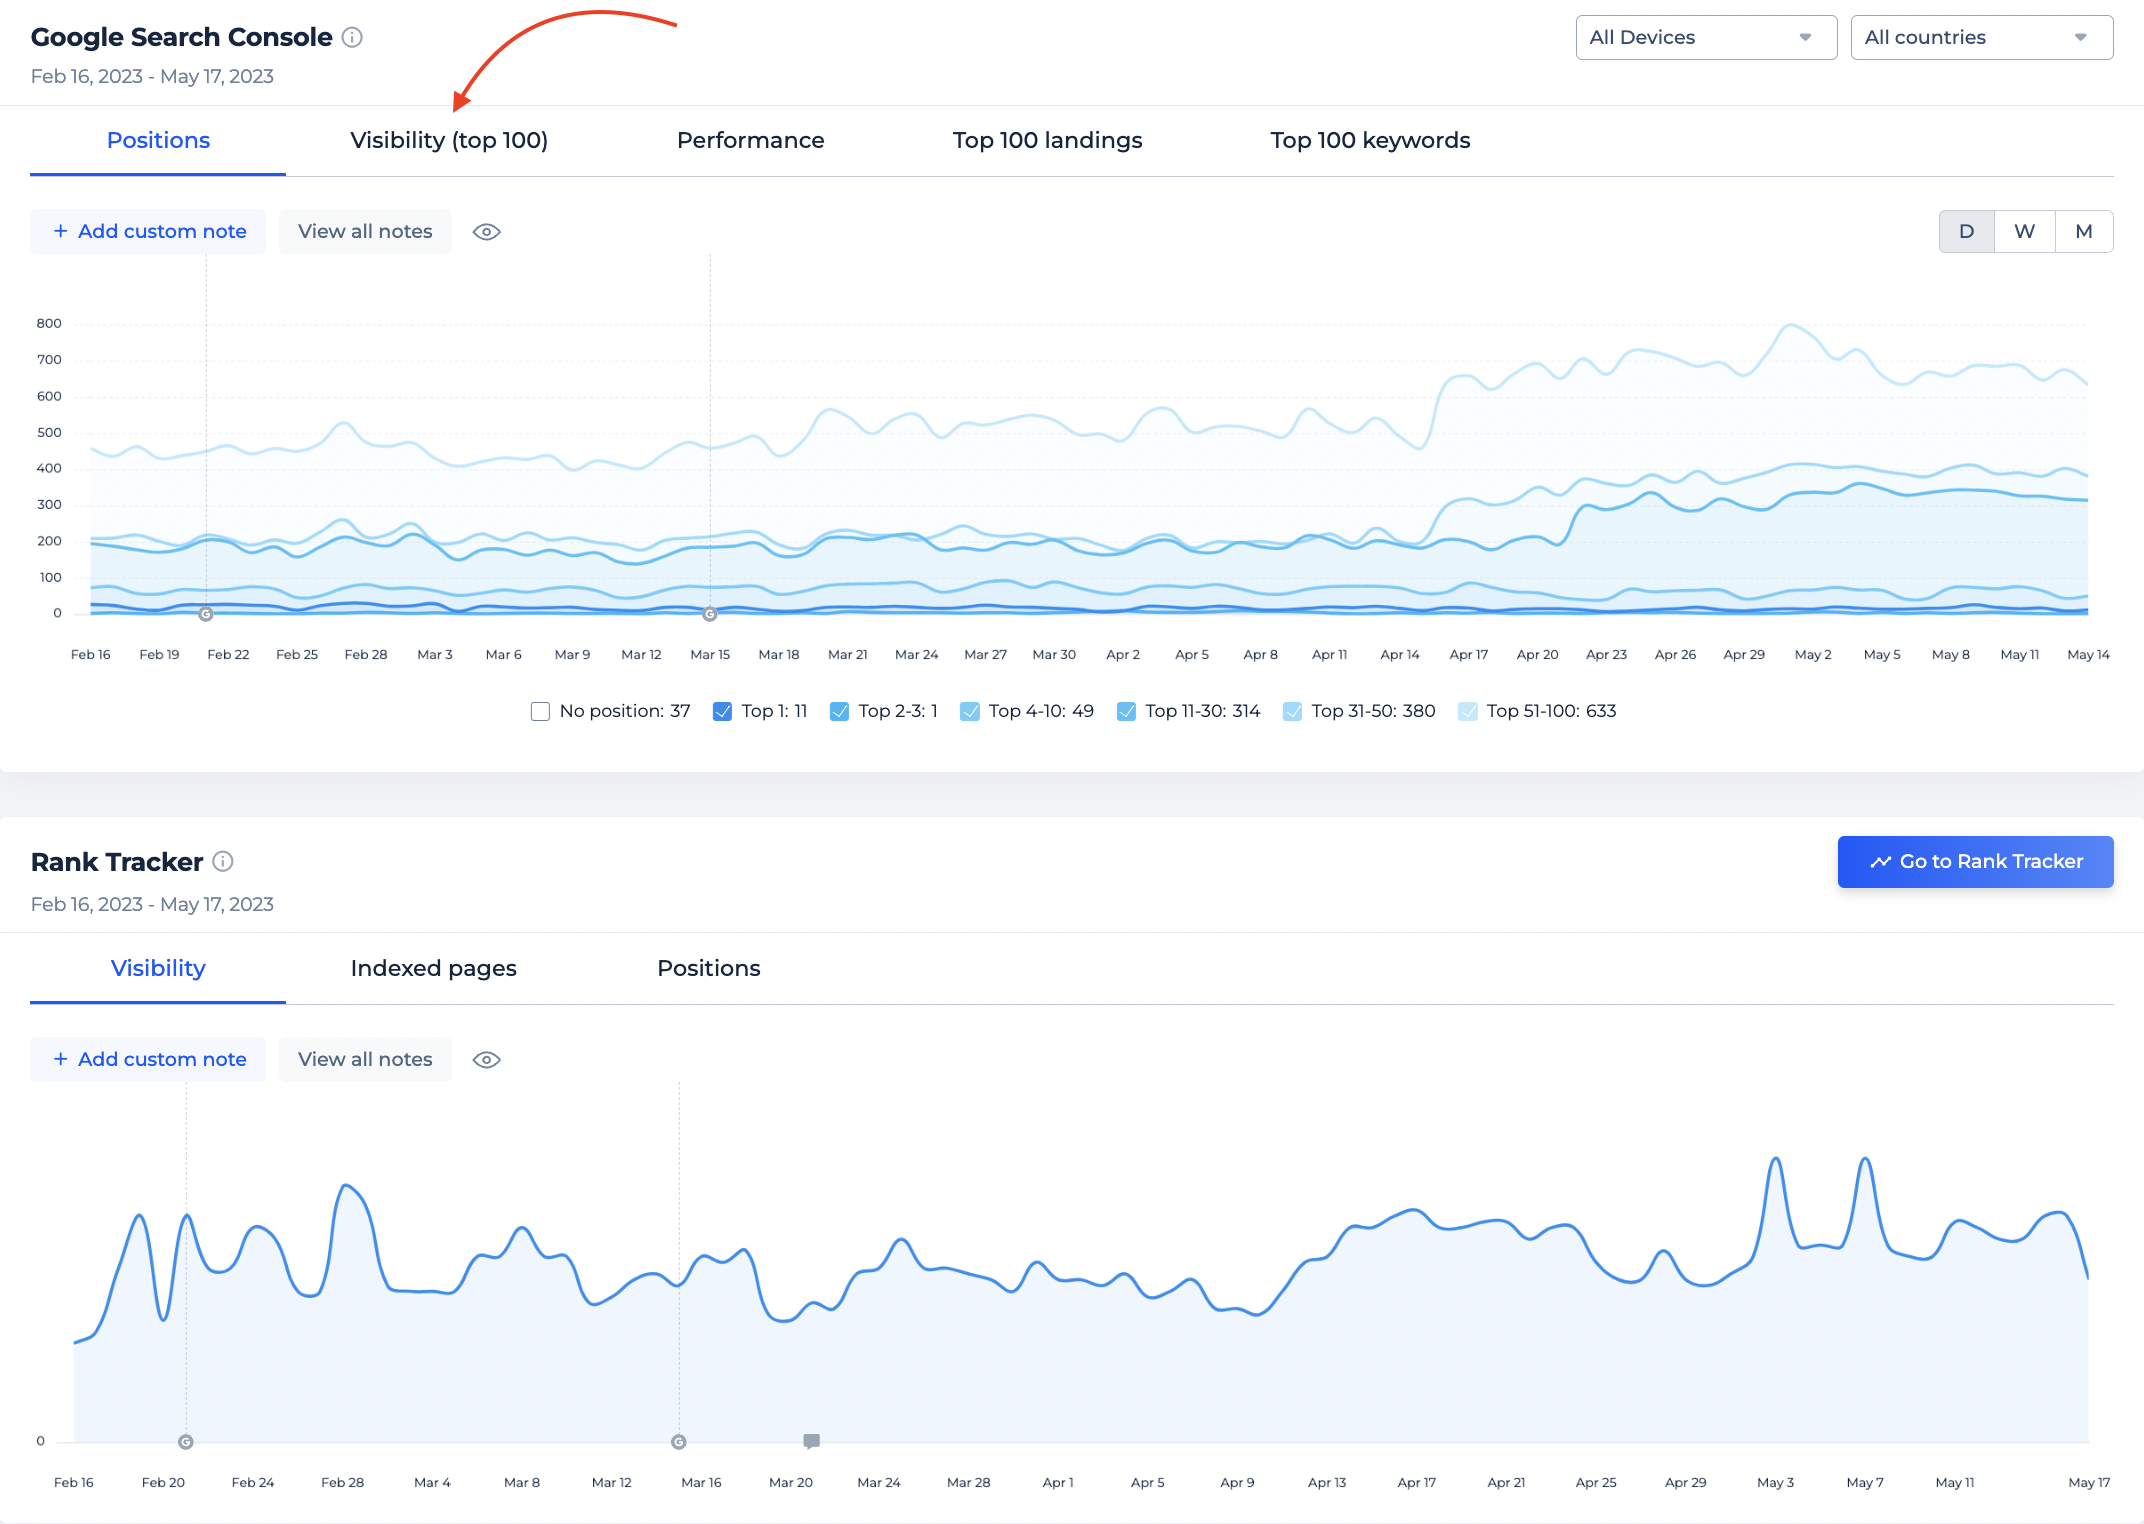Switch to the Indexed pages tab
The image size is (2144, 1524).
tap(433, 968)
